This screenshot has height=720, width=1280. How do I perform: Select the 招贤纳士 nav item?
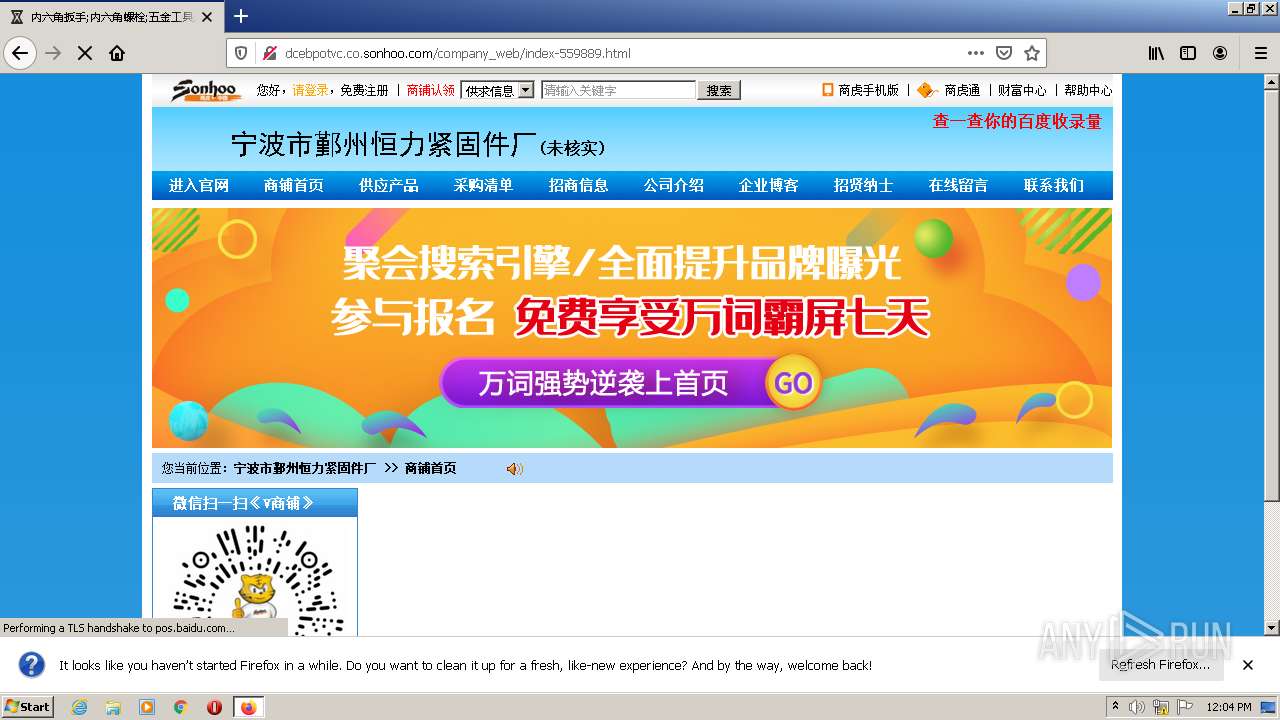(x=864, y=185)
